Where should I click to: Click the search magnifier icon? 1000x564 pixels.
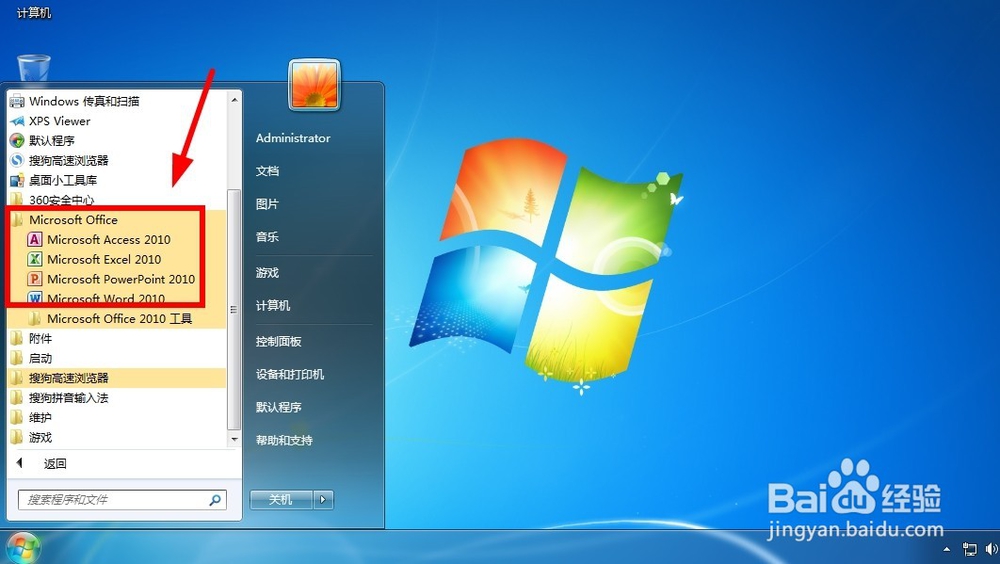tap(215, 500)
